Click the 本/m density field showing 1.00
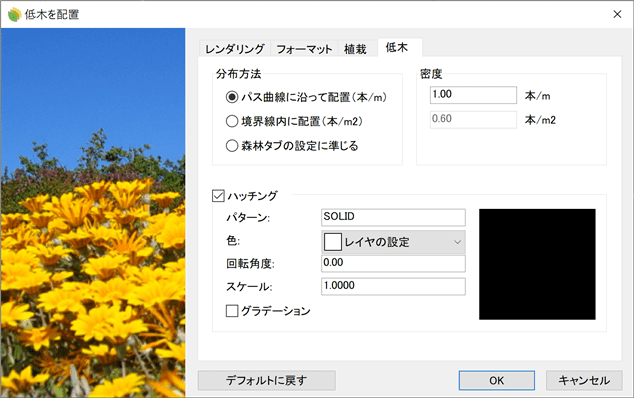The height and width of the screenshot is (398, 634). (x=473, y=95)
